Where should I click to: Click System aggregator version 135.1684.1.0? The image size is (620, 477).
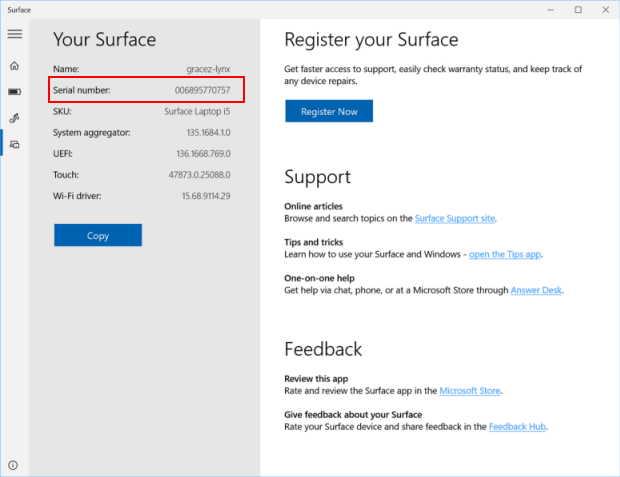pyautogui.click(x=208, y=132)
